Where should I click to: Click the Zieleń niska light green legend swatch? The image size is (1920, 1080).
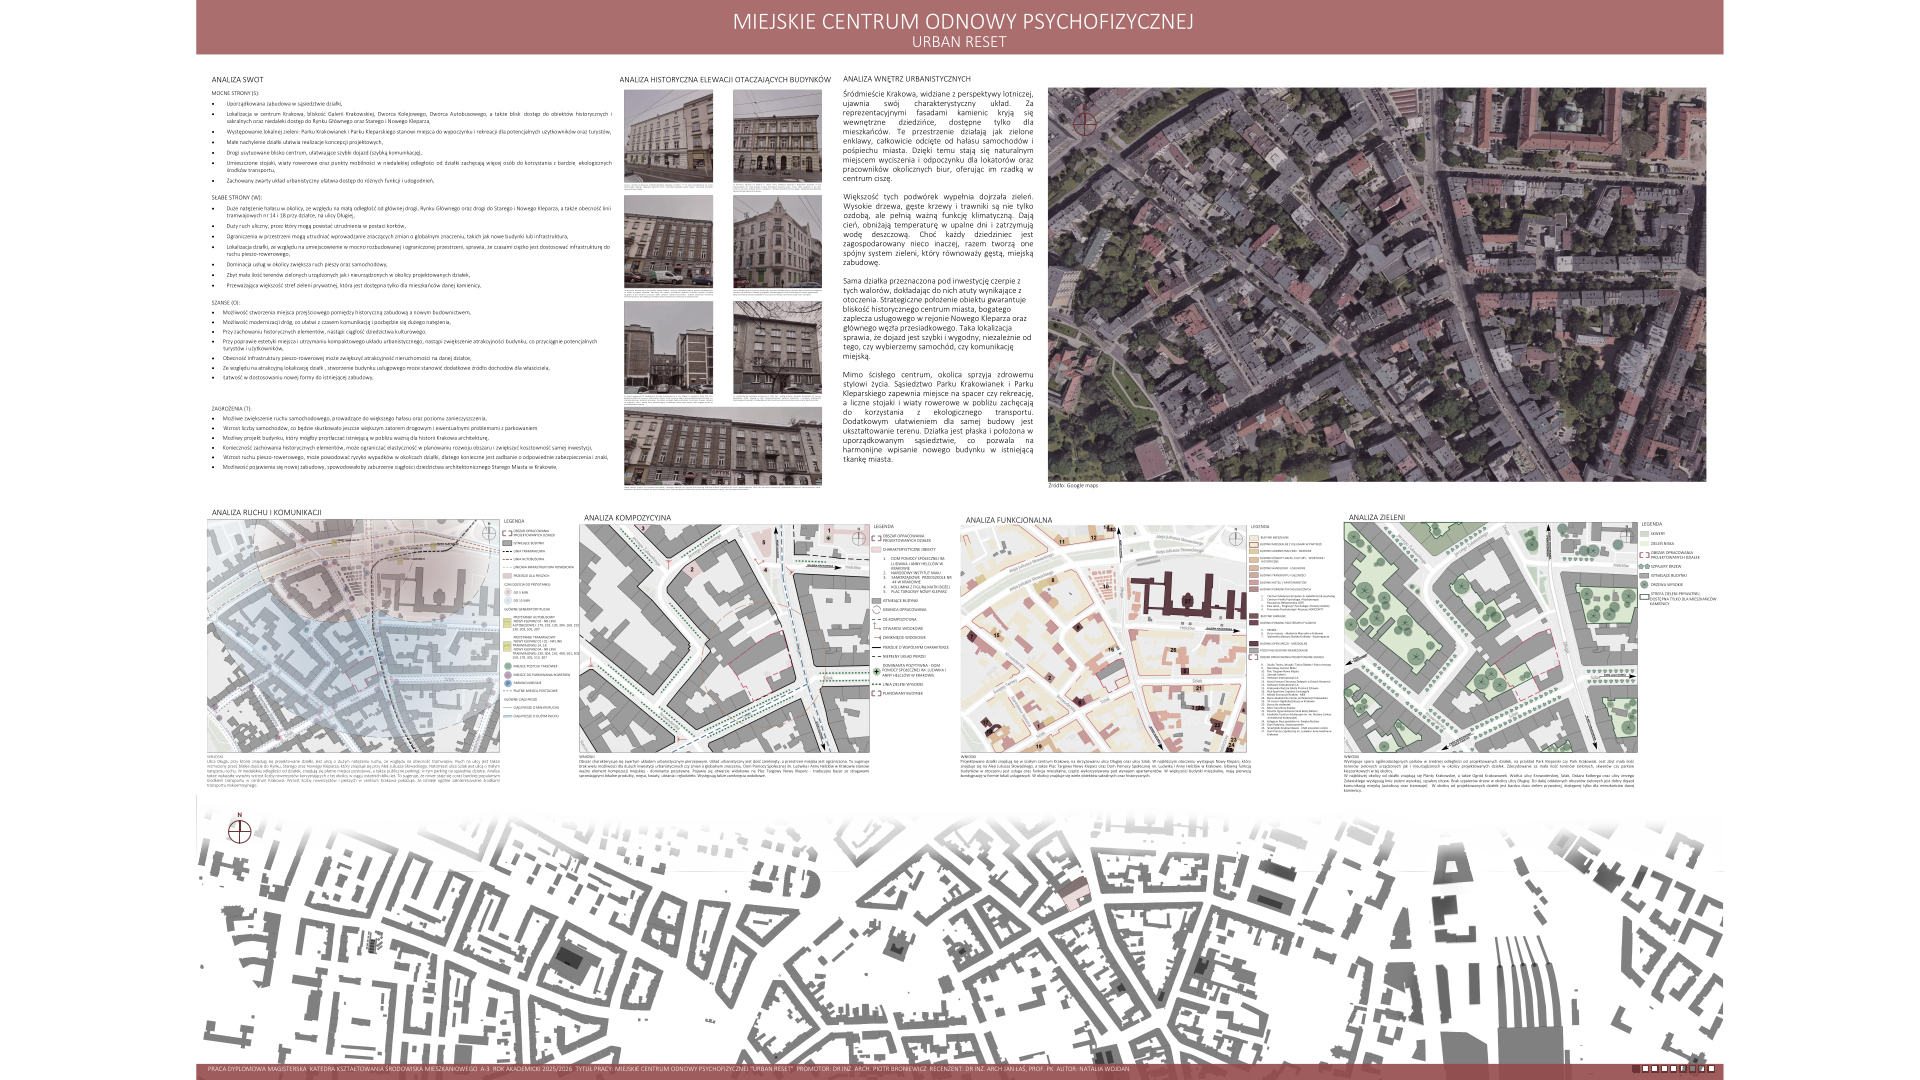pos(1644,543)
